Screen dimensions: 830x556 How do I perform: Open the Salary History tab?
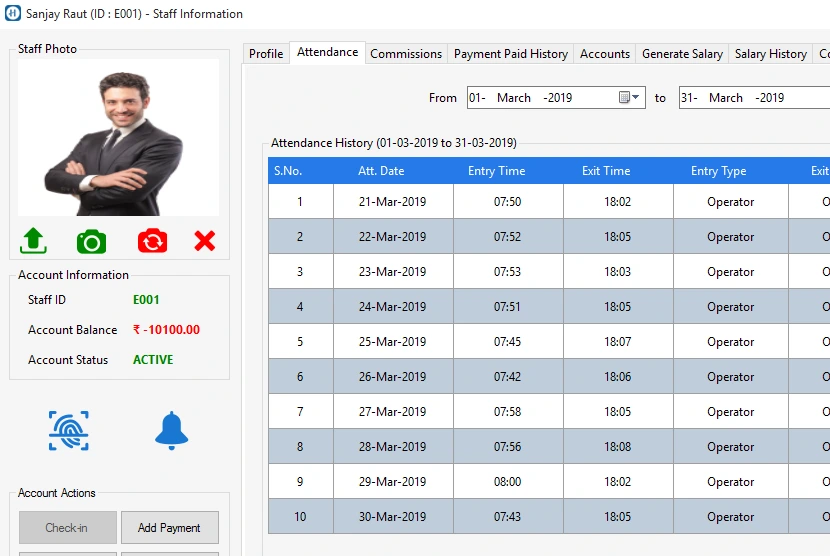(x=770, y=54)
